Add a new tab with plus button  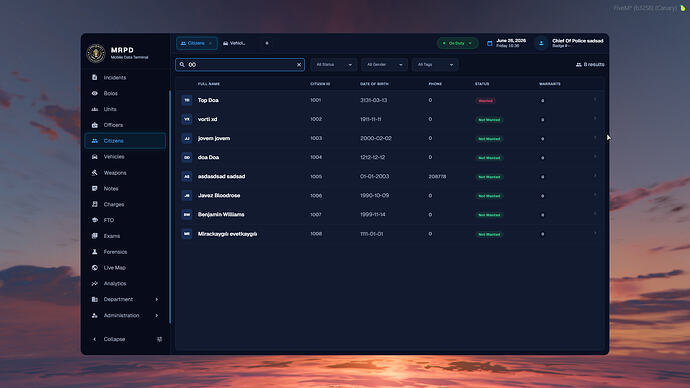[x=267, y=43]
